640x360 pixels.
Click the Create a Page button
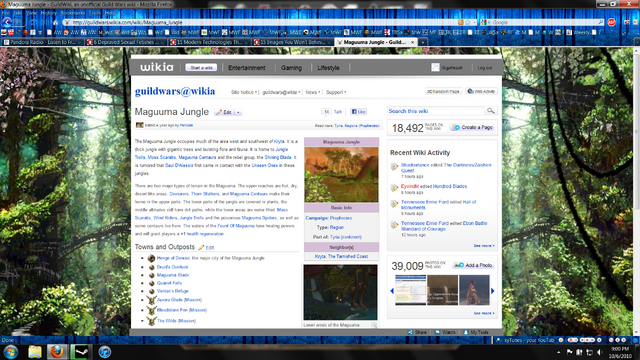point(473,127)
